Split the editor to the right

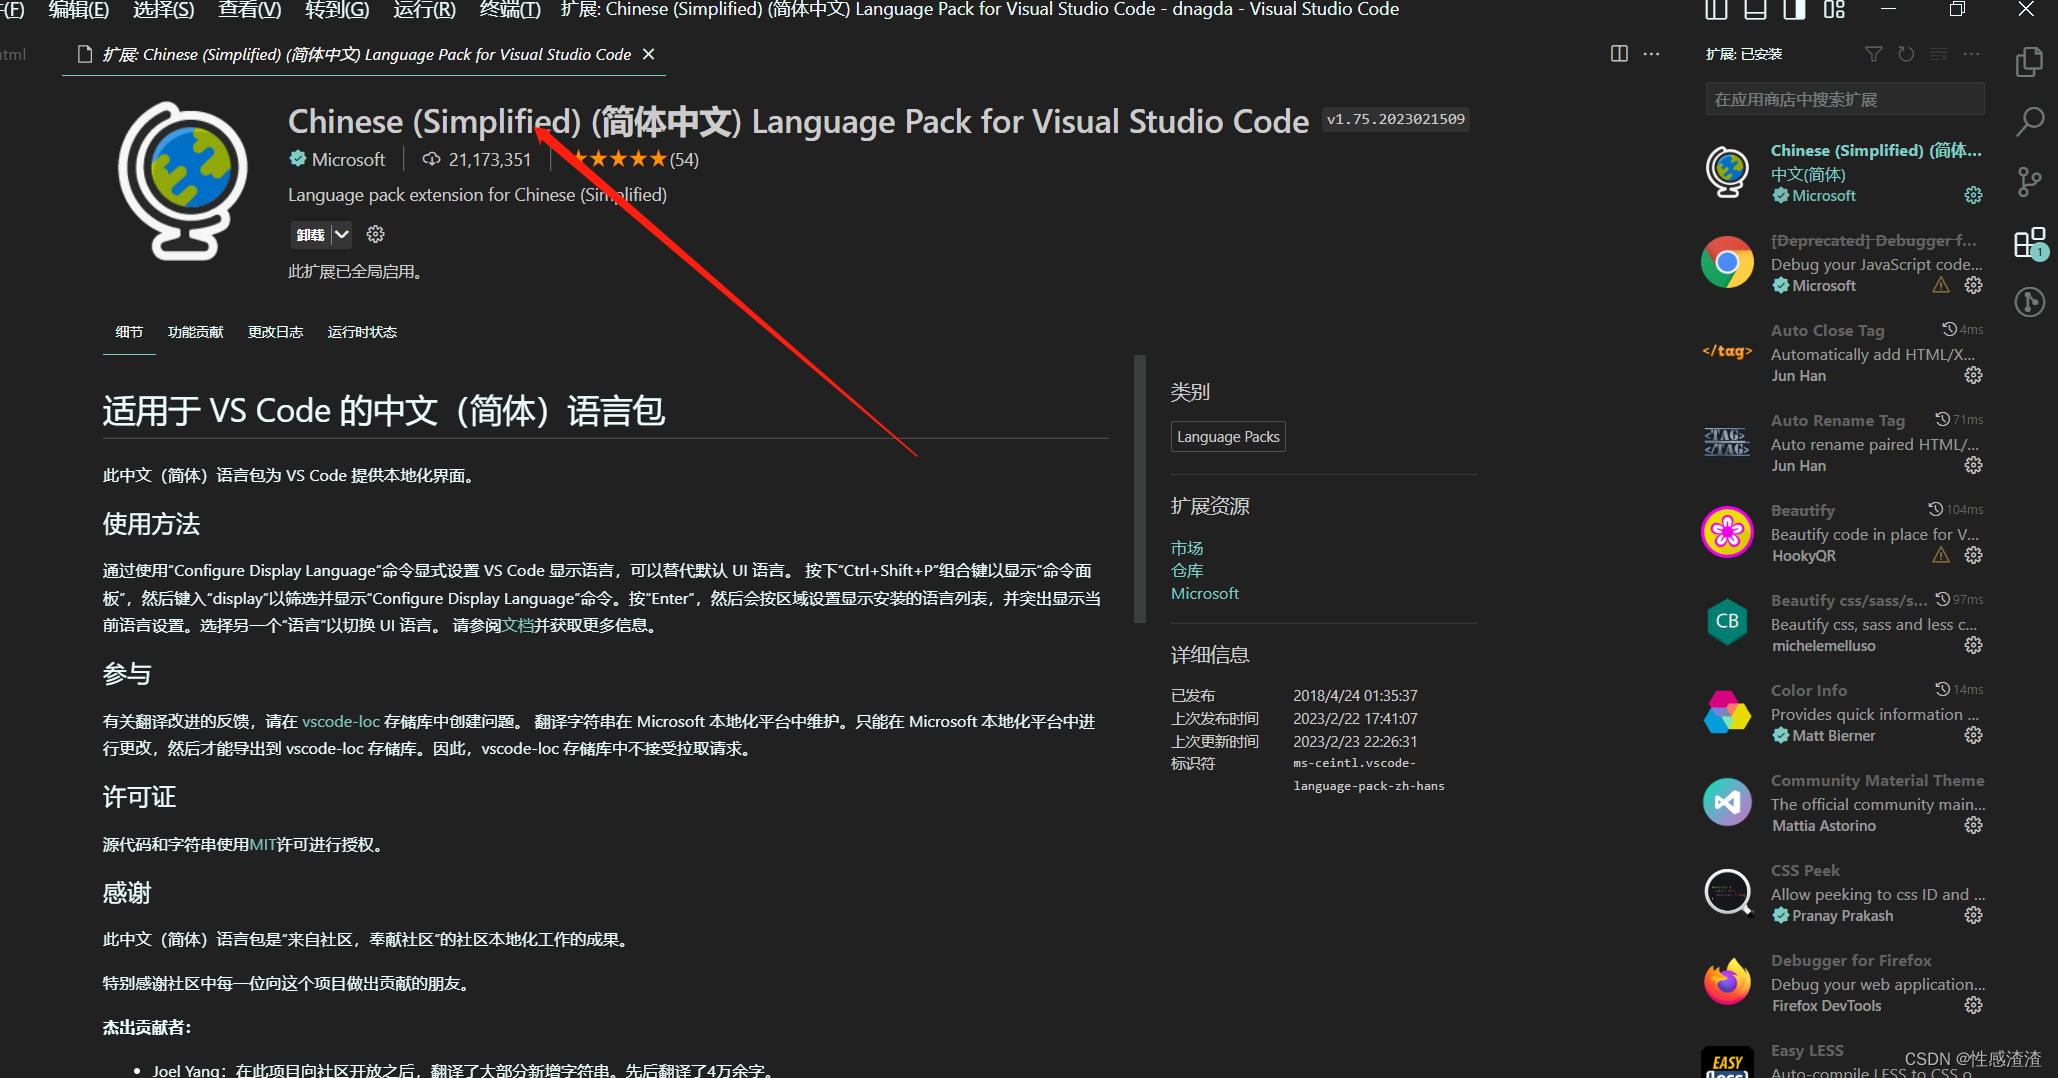point(1619,54)
